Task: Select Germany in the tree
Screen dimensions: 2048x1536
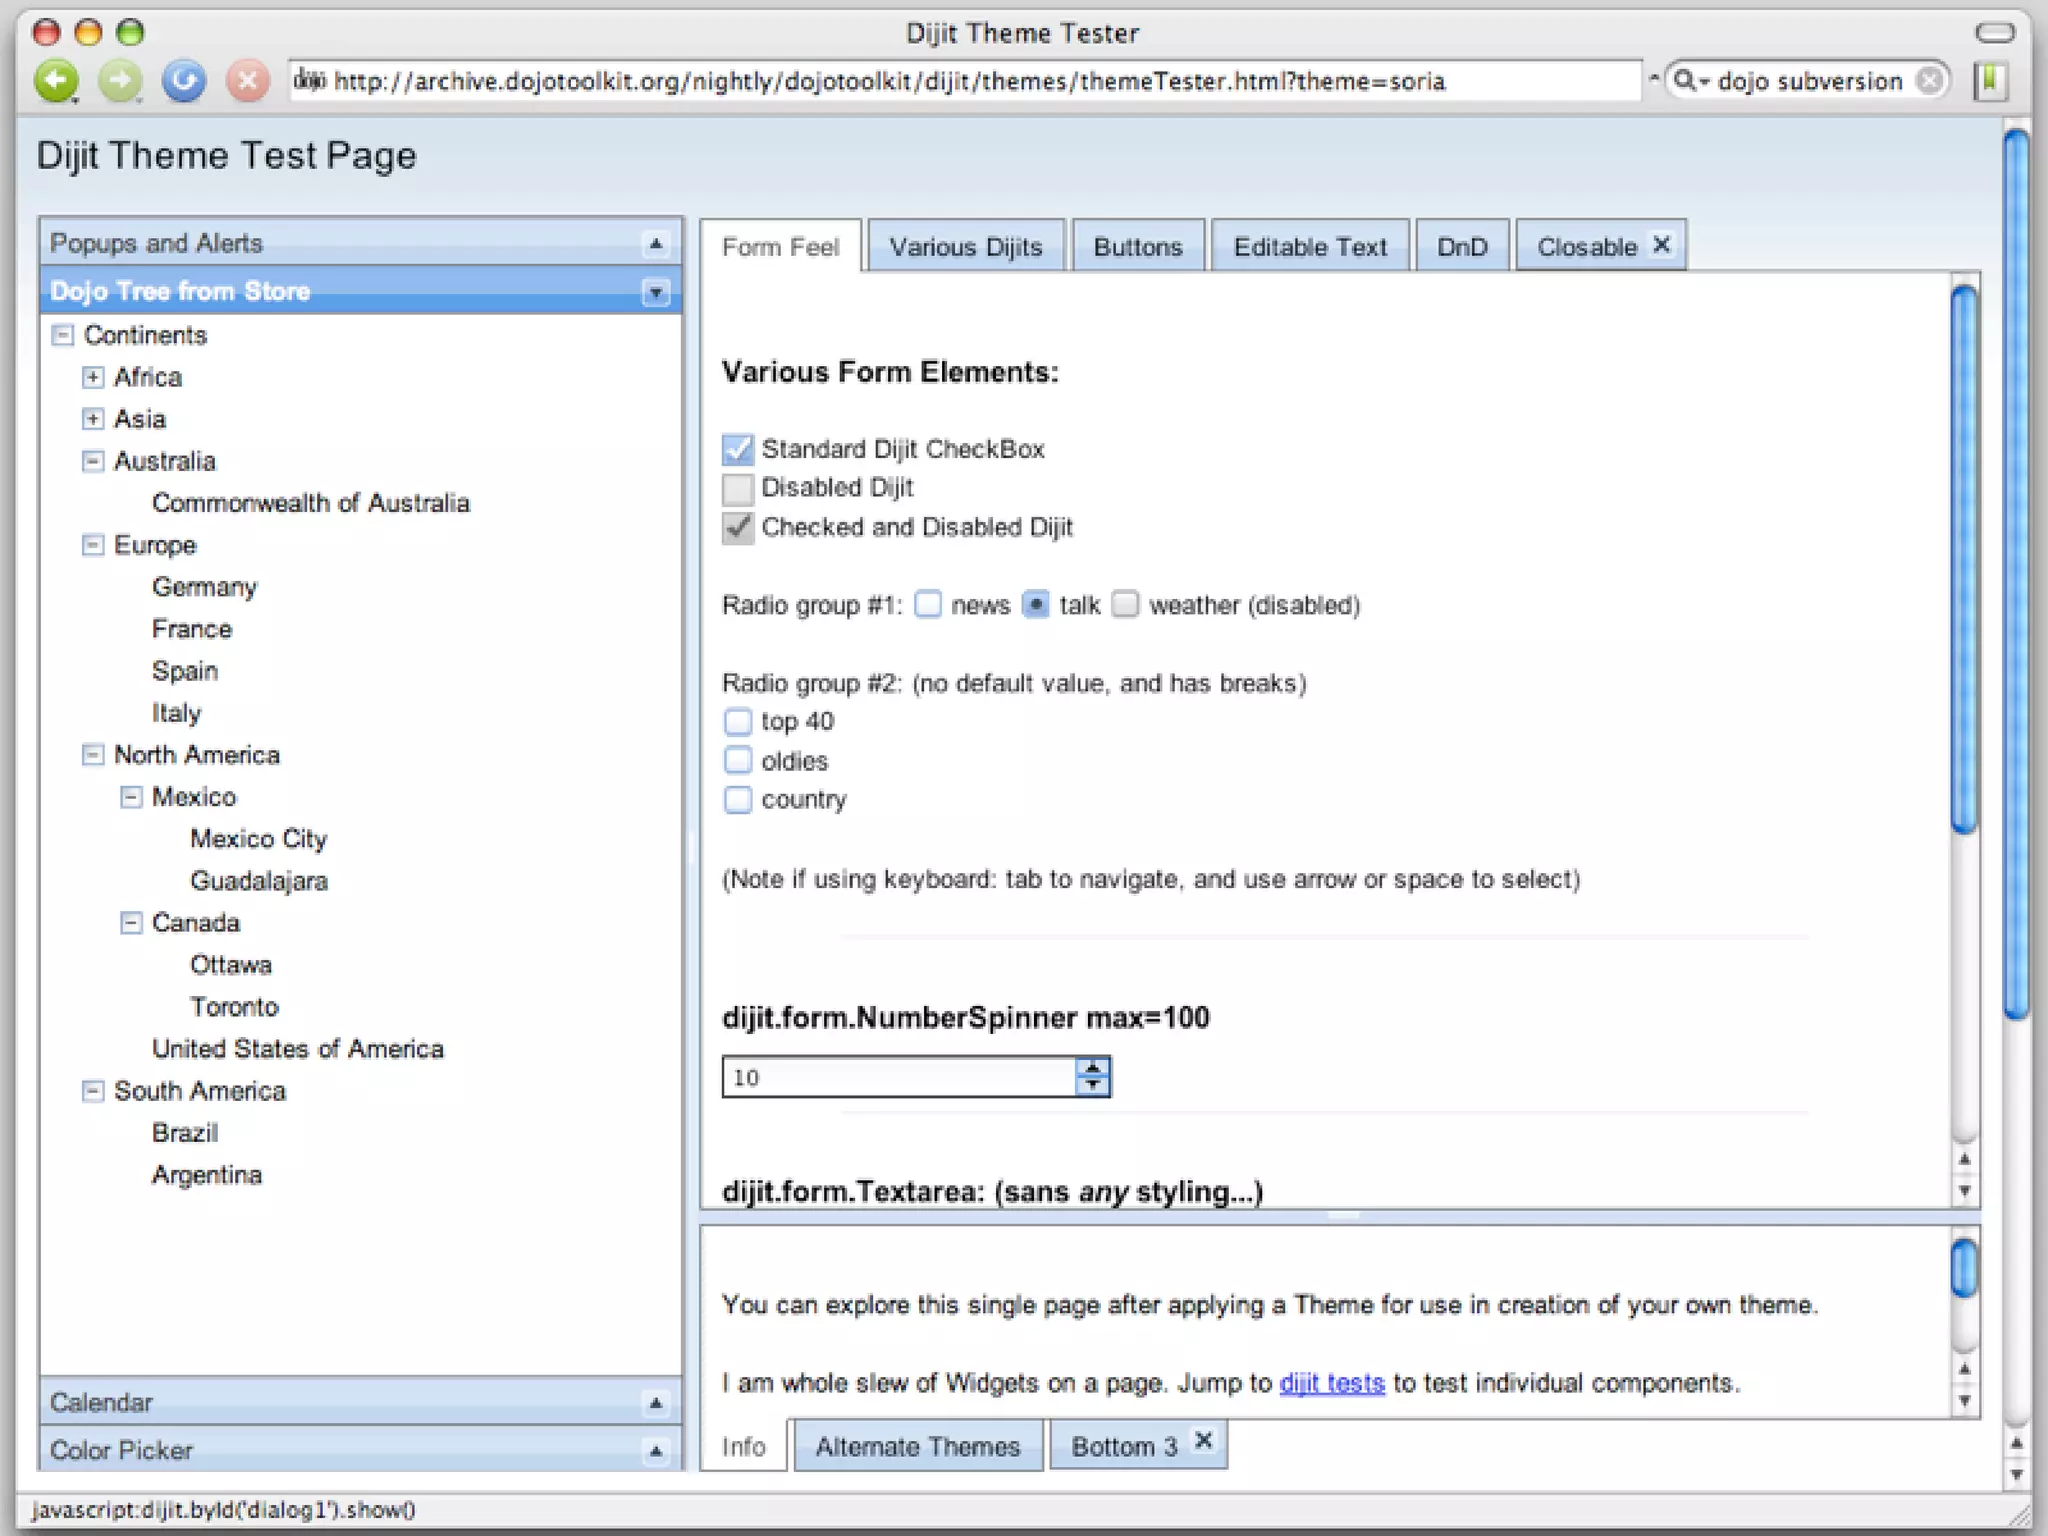Action: [x=205, y=587]
